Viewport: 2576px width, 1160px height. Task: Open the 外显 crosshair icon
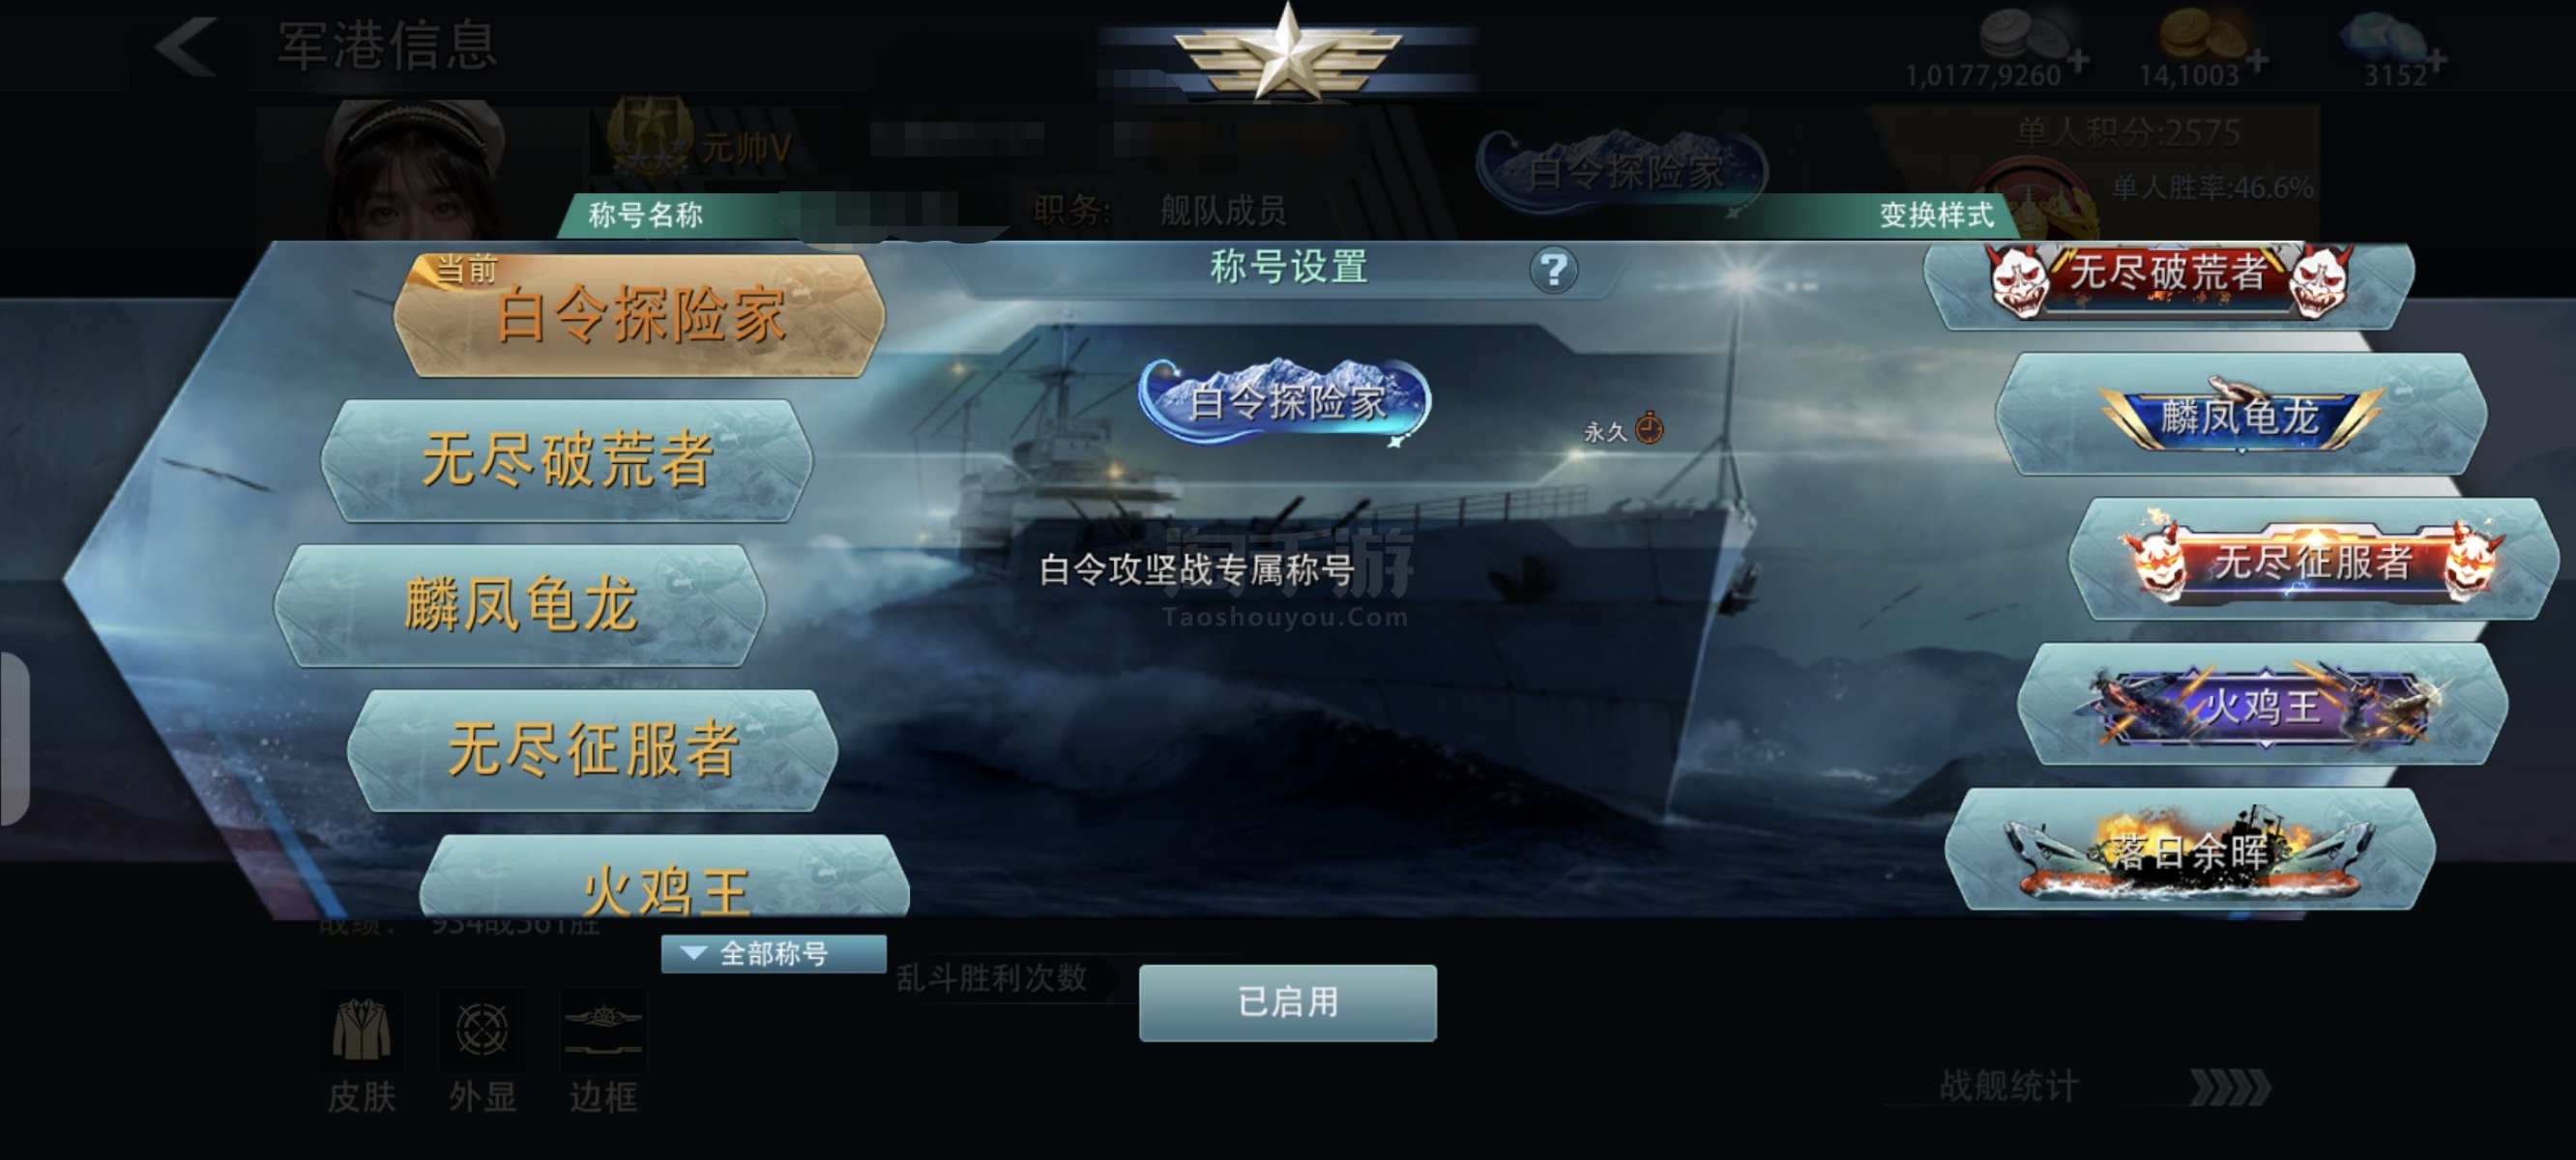pos(482,1030)
